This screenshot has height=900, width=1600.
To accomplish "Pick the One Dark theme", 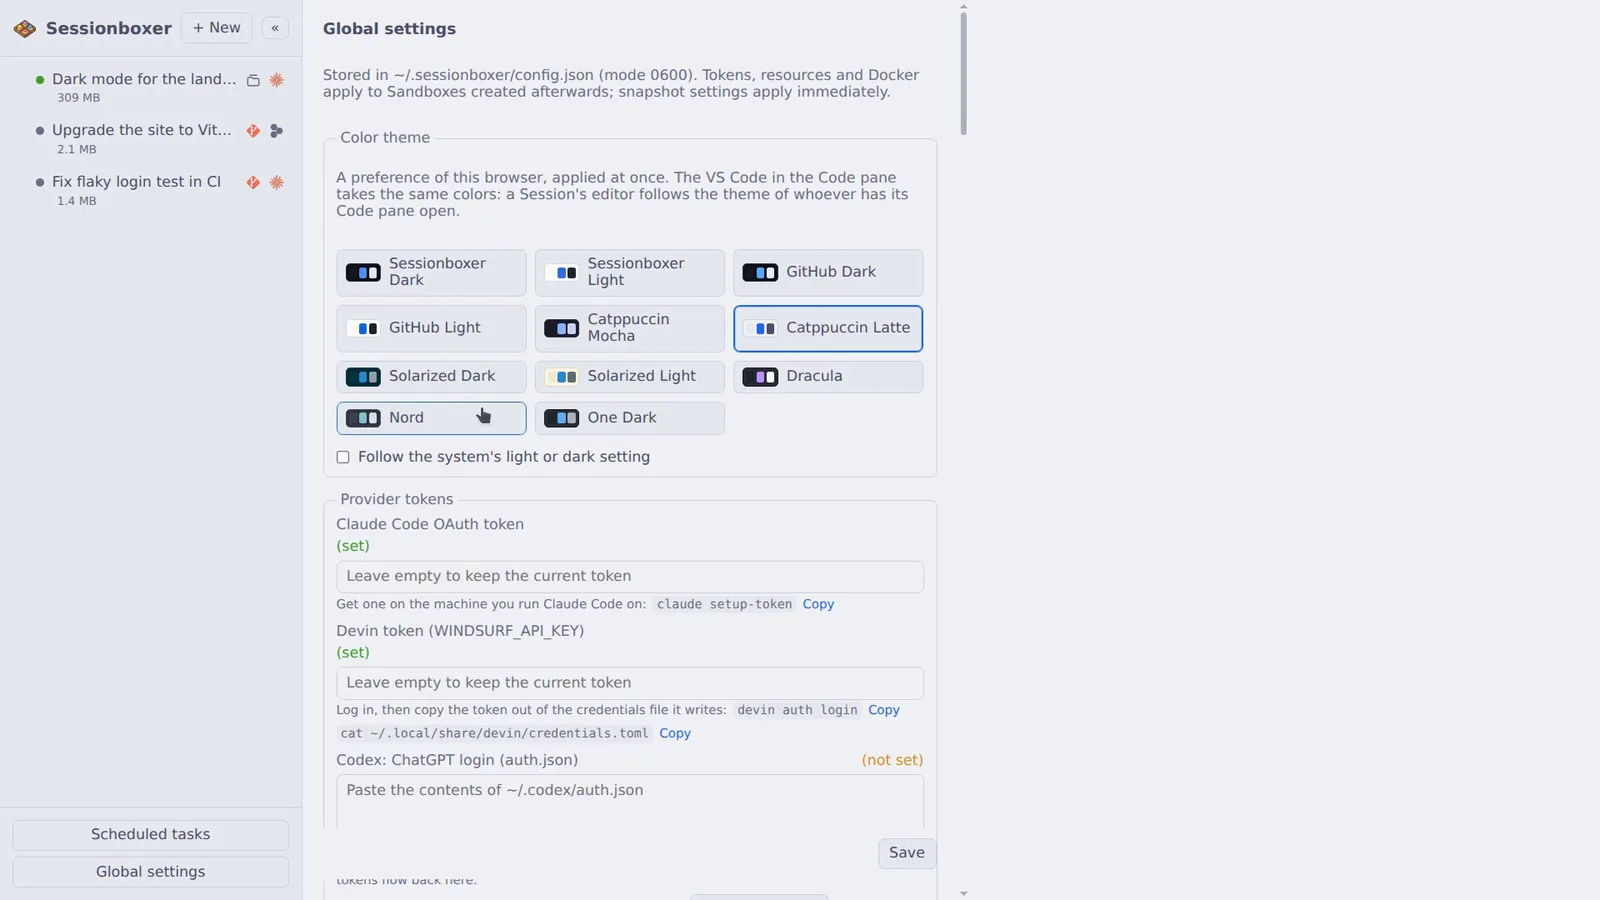I will 629,418.
